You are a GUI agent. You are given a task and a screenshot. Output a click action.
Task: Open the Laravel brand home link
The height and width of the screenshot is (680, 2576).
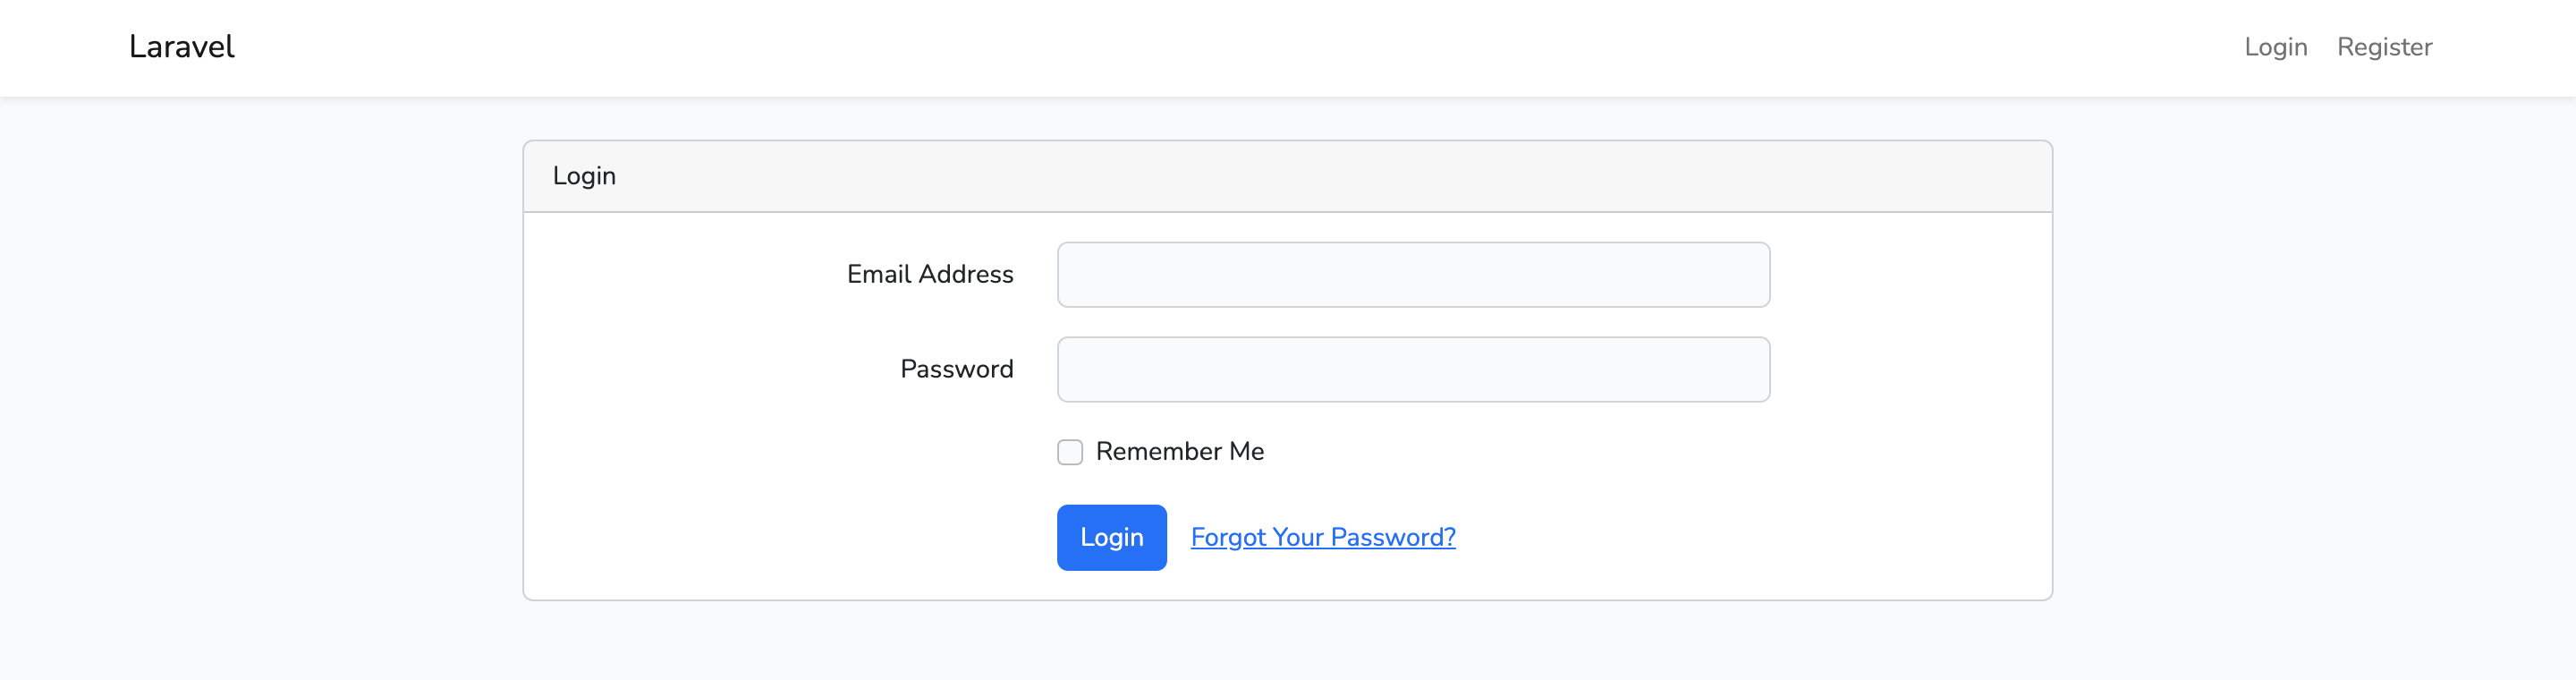tap(181, 47)
